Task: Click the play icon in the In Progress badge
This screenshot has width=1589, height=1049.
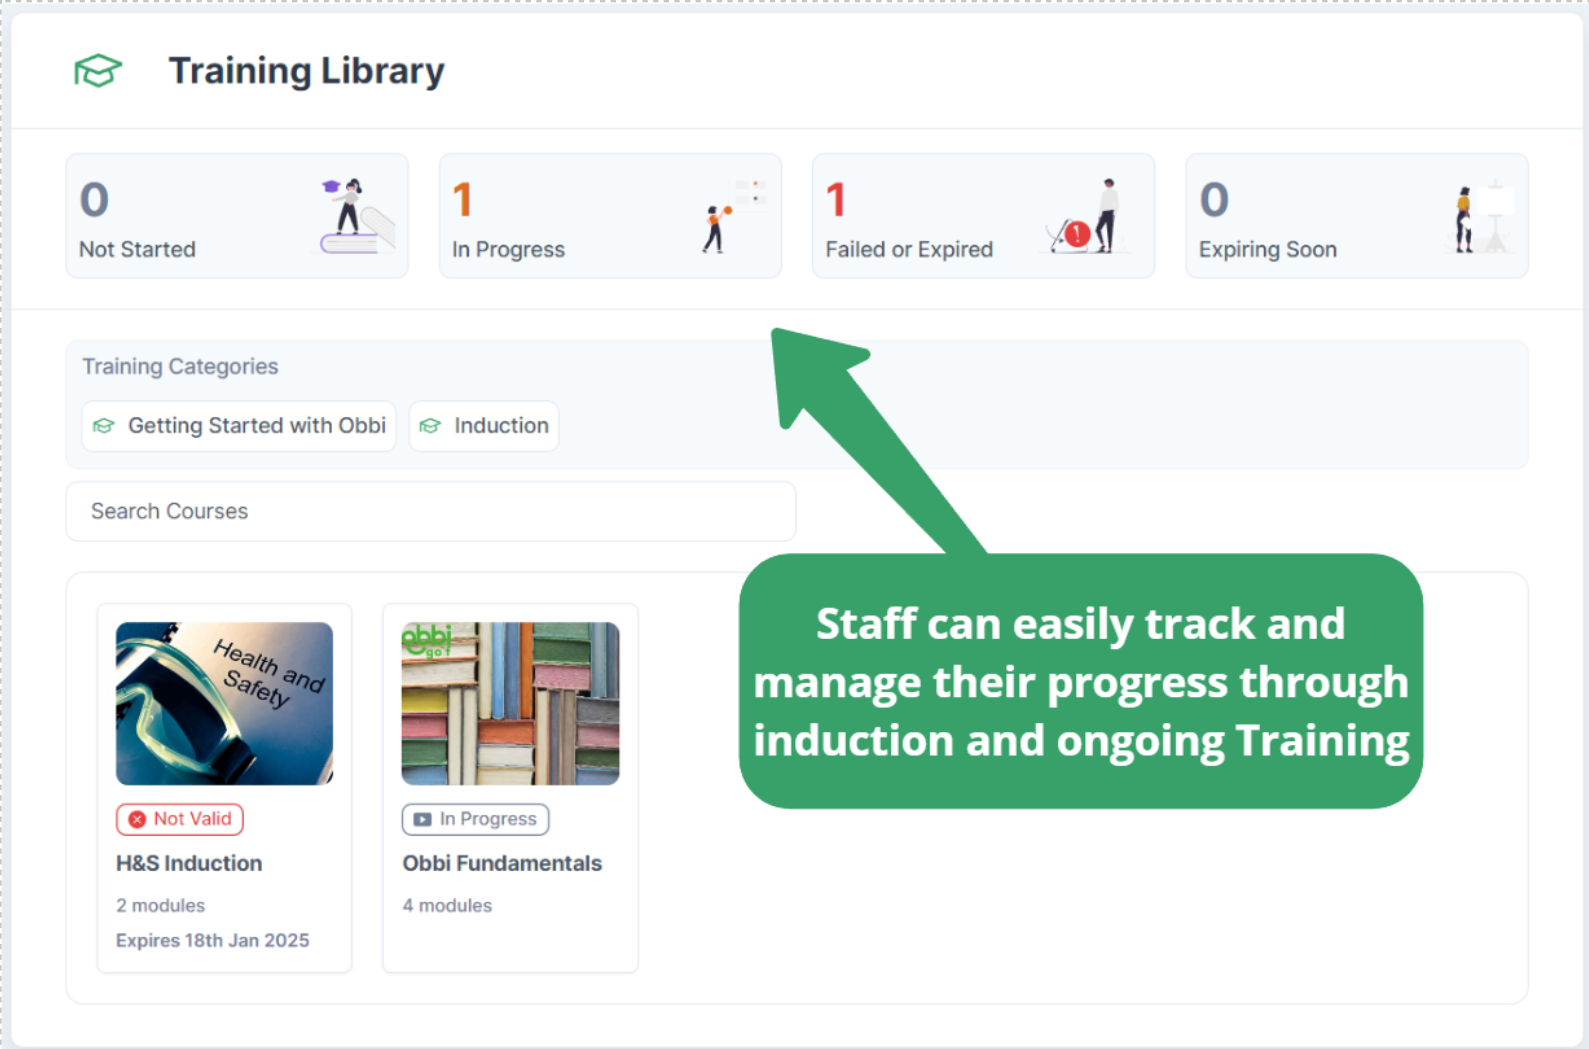Action: [x=423, y=819]
